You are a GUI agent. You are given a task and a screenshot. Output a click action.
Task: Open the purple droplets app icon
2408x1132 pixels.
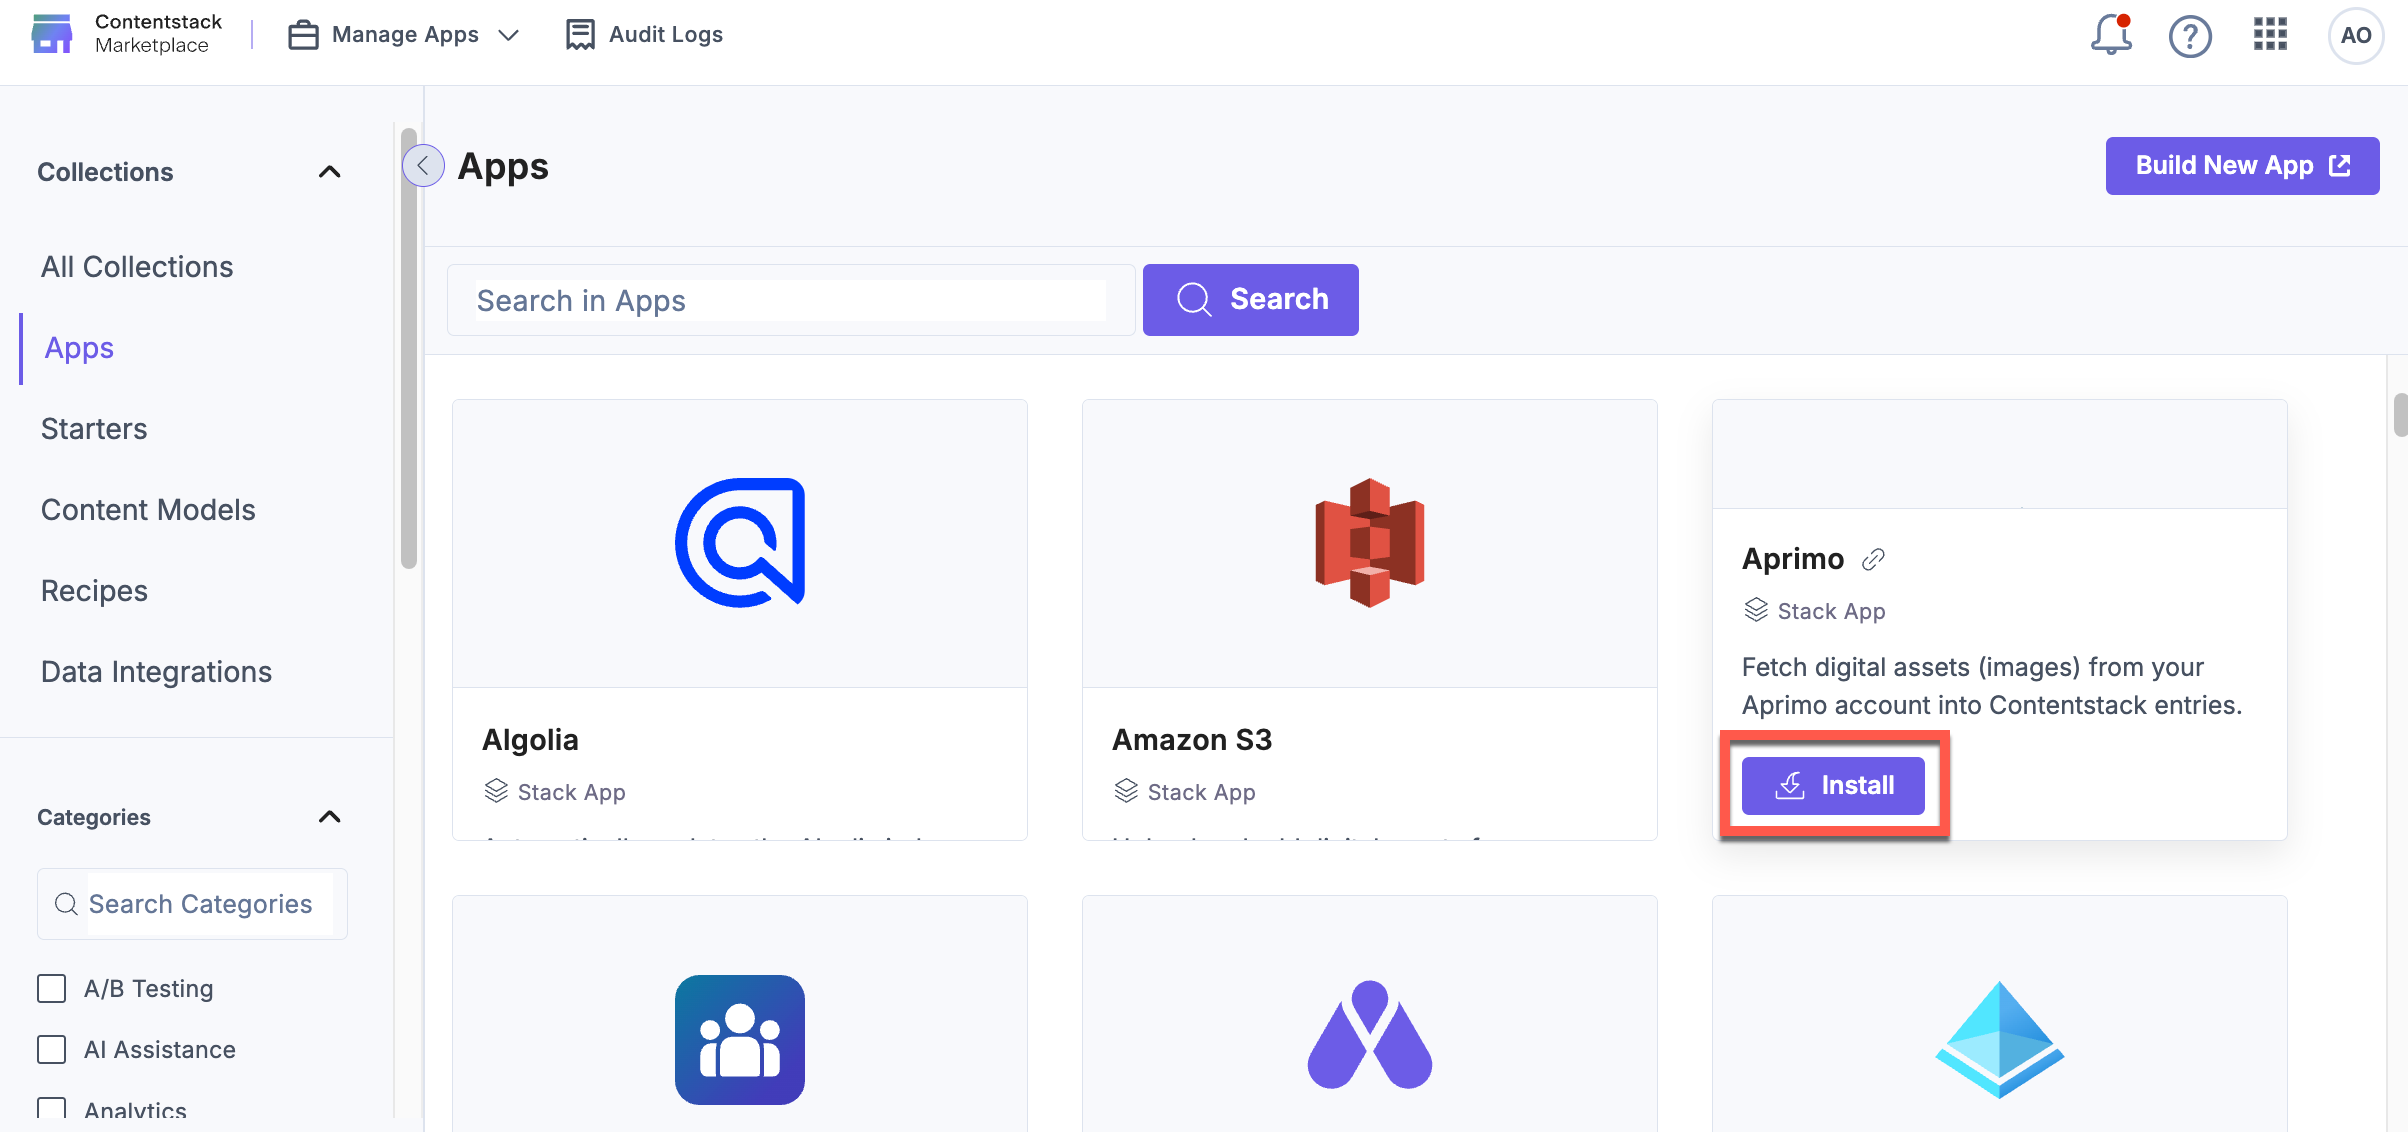click(x=1369, y=1035)
